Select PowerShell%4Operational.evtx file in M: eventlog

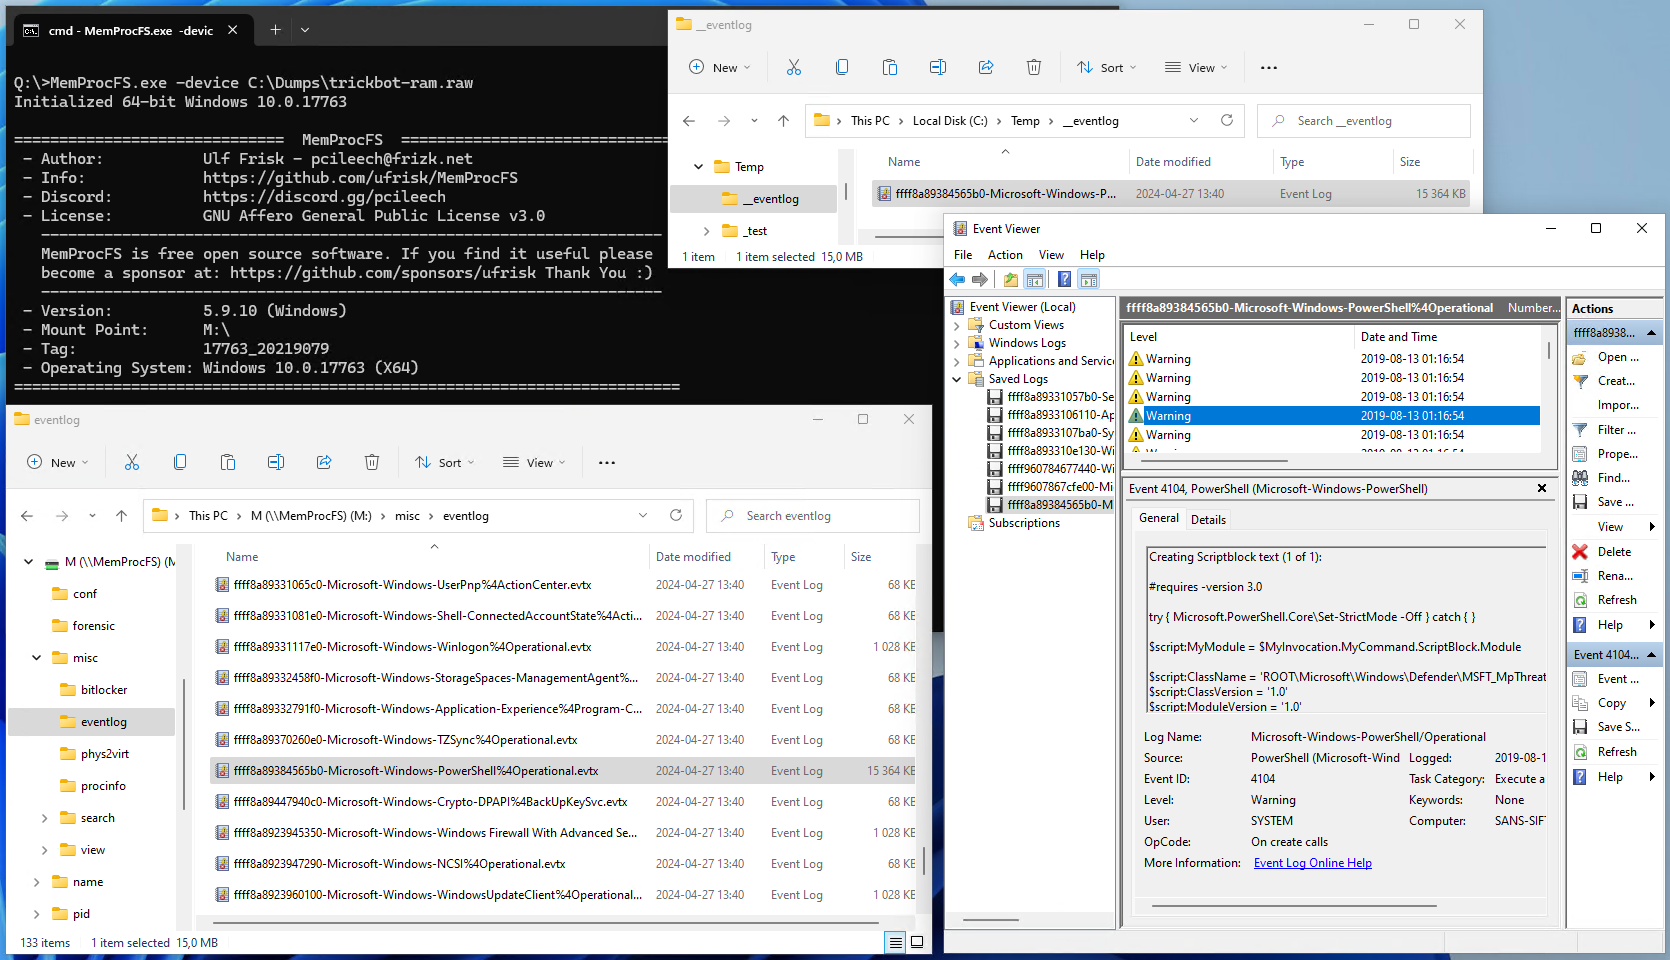point(563,771)
